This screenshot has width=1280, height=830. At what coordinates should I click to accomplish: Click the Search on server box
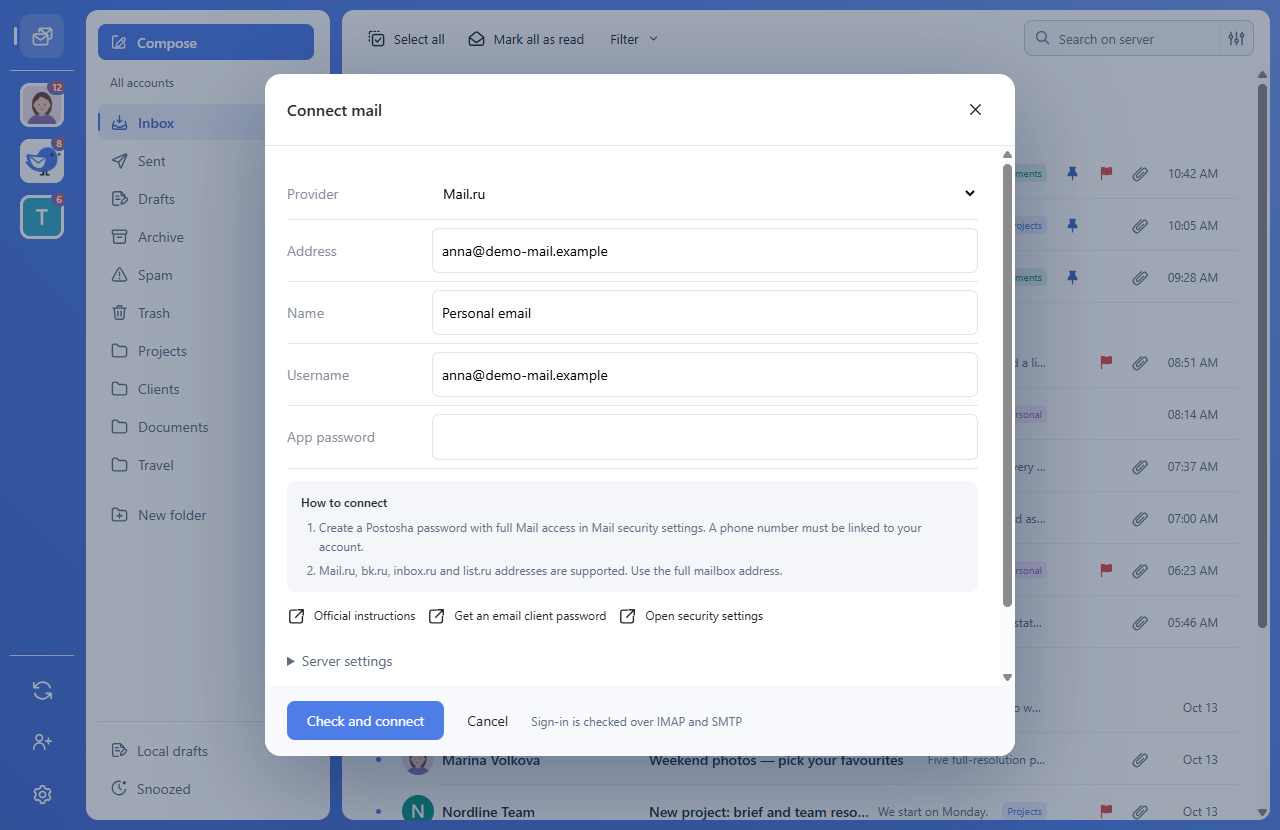click(x=1122, y=39)
